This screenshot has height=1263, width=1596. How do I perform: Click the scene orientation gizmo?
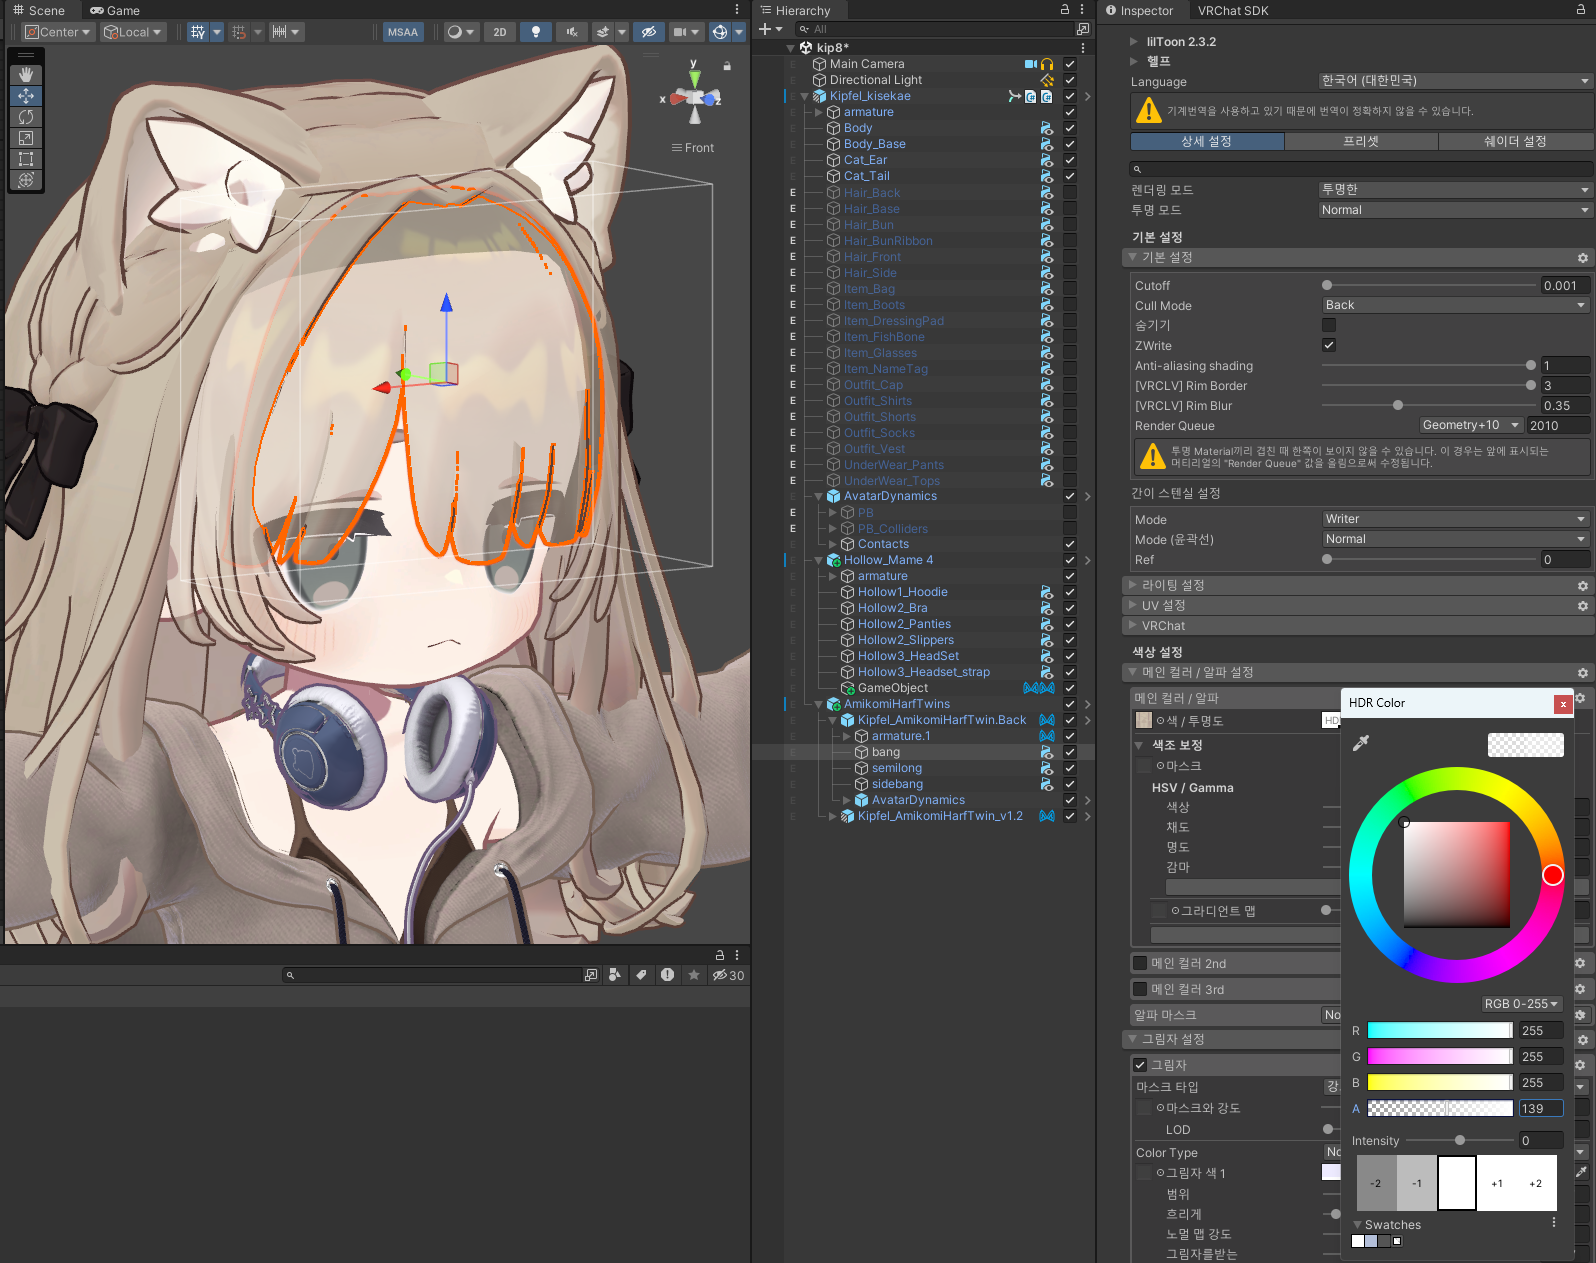click(x=694, y=97)
